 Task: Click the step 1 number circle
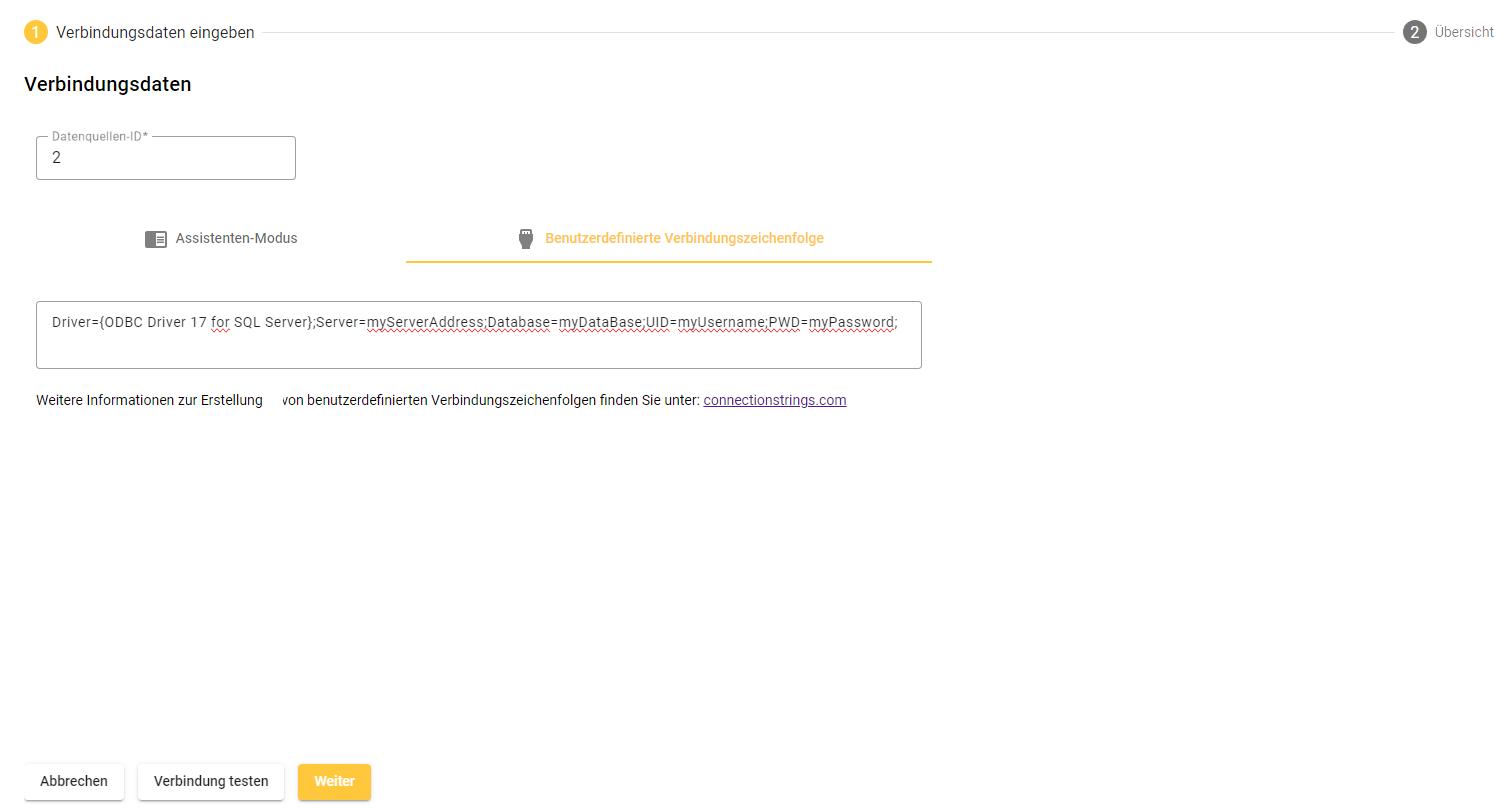point(36,32)
